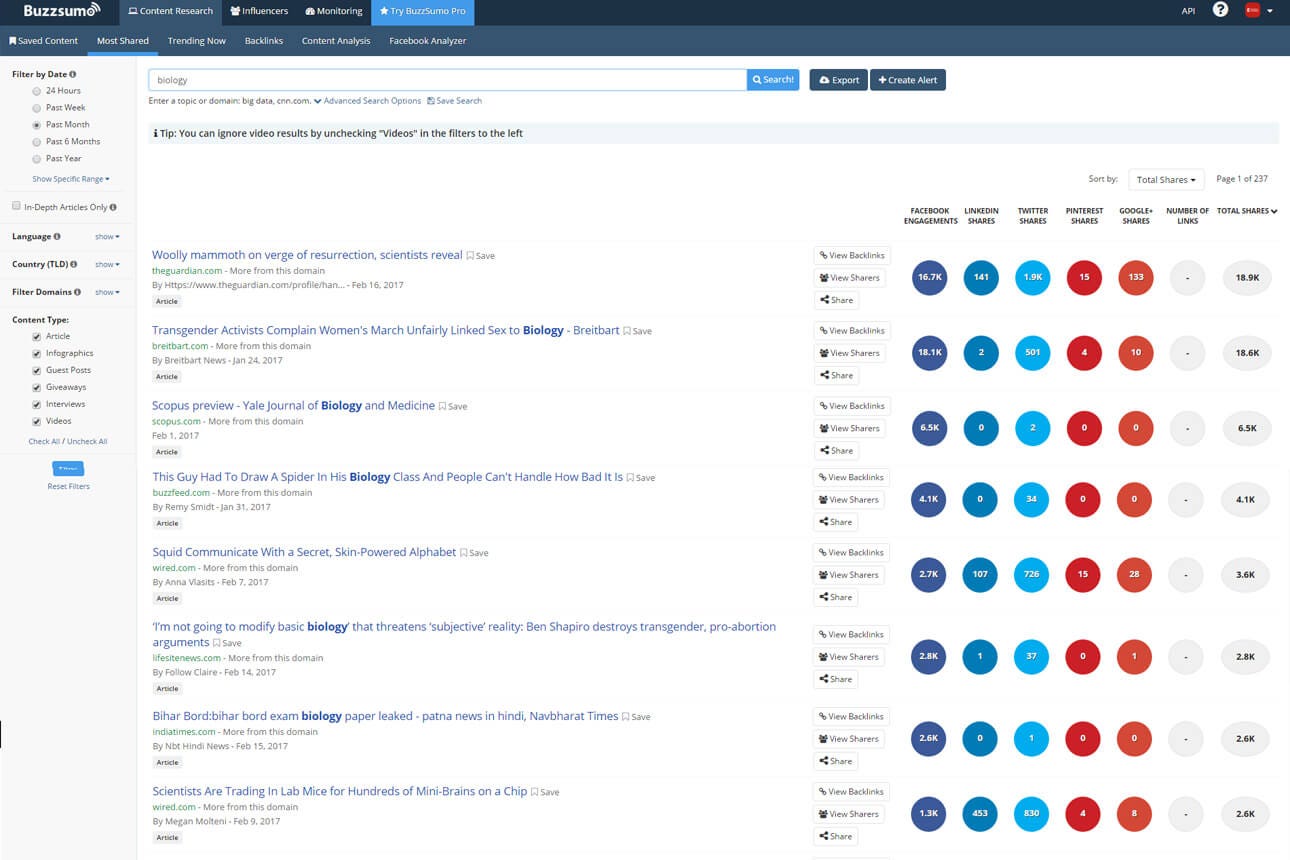The width and height of the screenshot is (1290, 860).
Task: Open the Facebook Analyzer tab
Action: [428, 41]
